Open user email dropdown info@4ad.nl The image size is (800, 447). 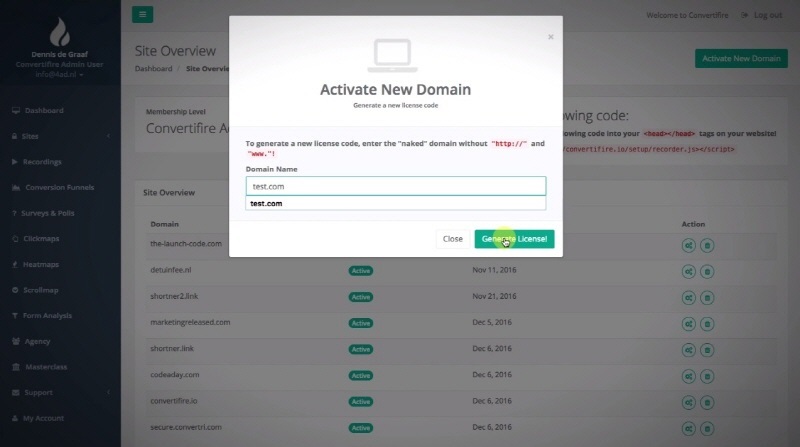point(59,74)
